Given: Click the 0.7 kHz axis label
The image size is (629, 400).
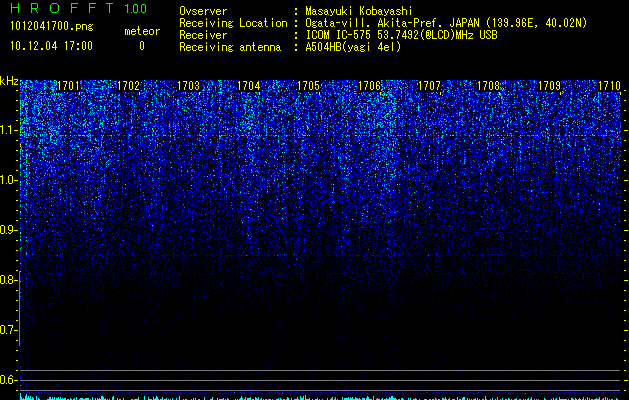Looking at the screenshot, I should coord(8,330).
